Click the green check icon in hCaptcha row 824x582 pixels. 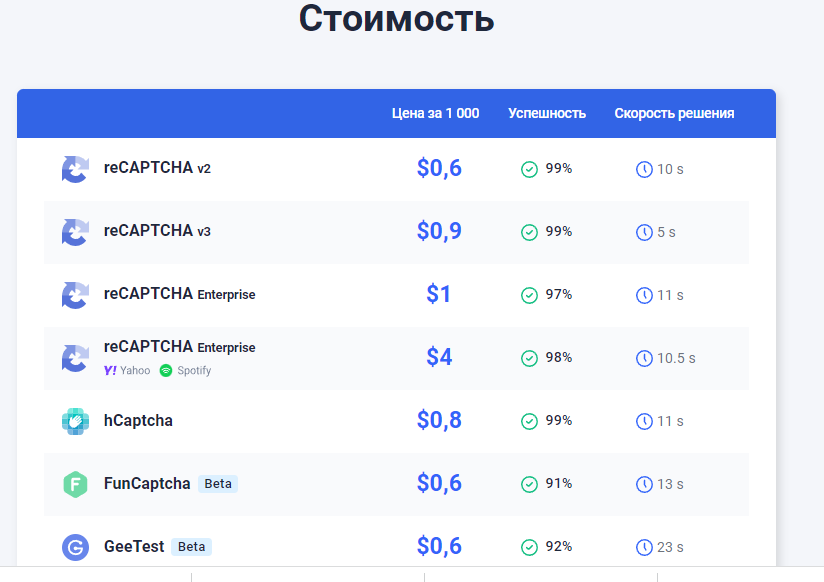coord(529,421)
